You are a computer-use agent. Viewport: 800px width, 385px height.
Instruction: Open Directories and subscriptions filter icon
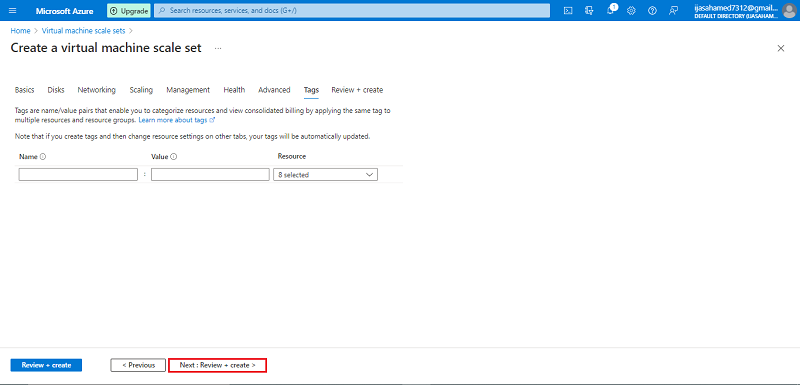tap(589, 11)
